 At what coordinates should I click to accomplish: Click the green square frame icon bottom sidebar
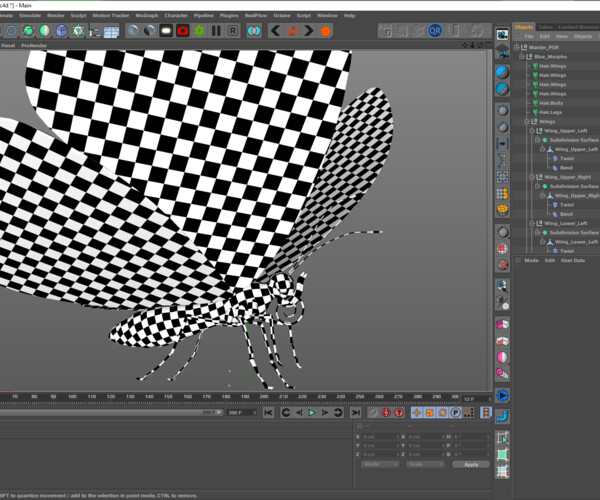pyautogui.click(x=502, y=455)
